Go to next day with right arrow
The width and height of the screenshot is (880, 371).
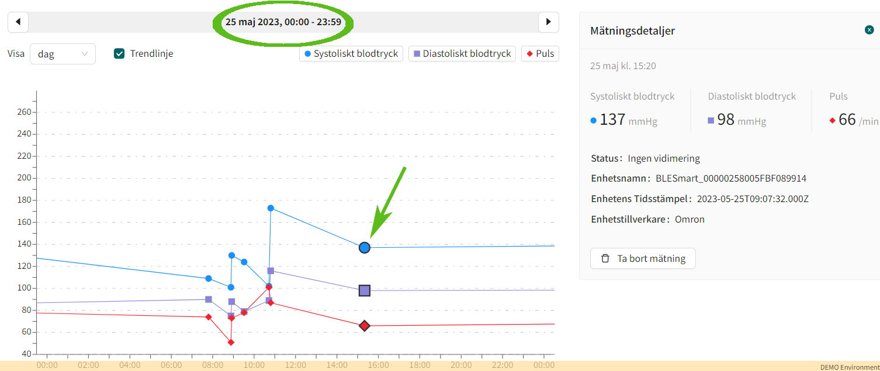tap(548, 22)
